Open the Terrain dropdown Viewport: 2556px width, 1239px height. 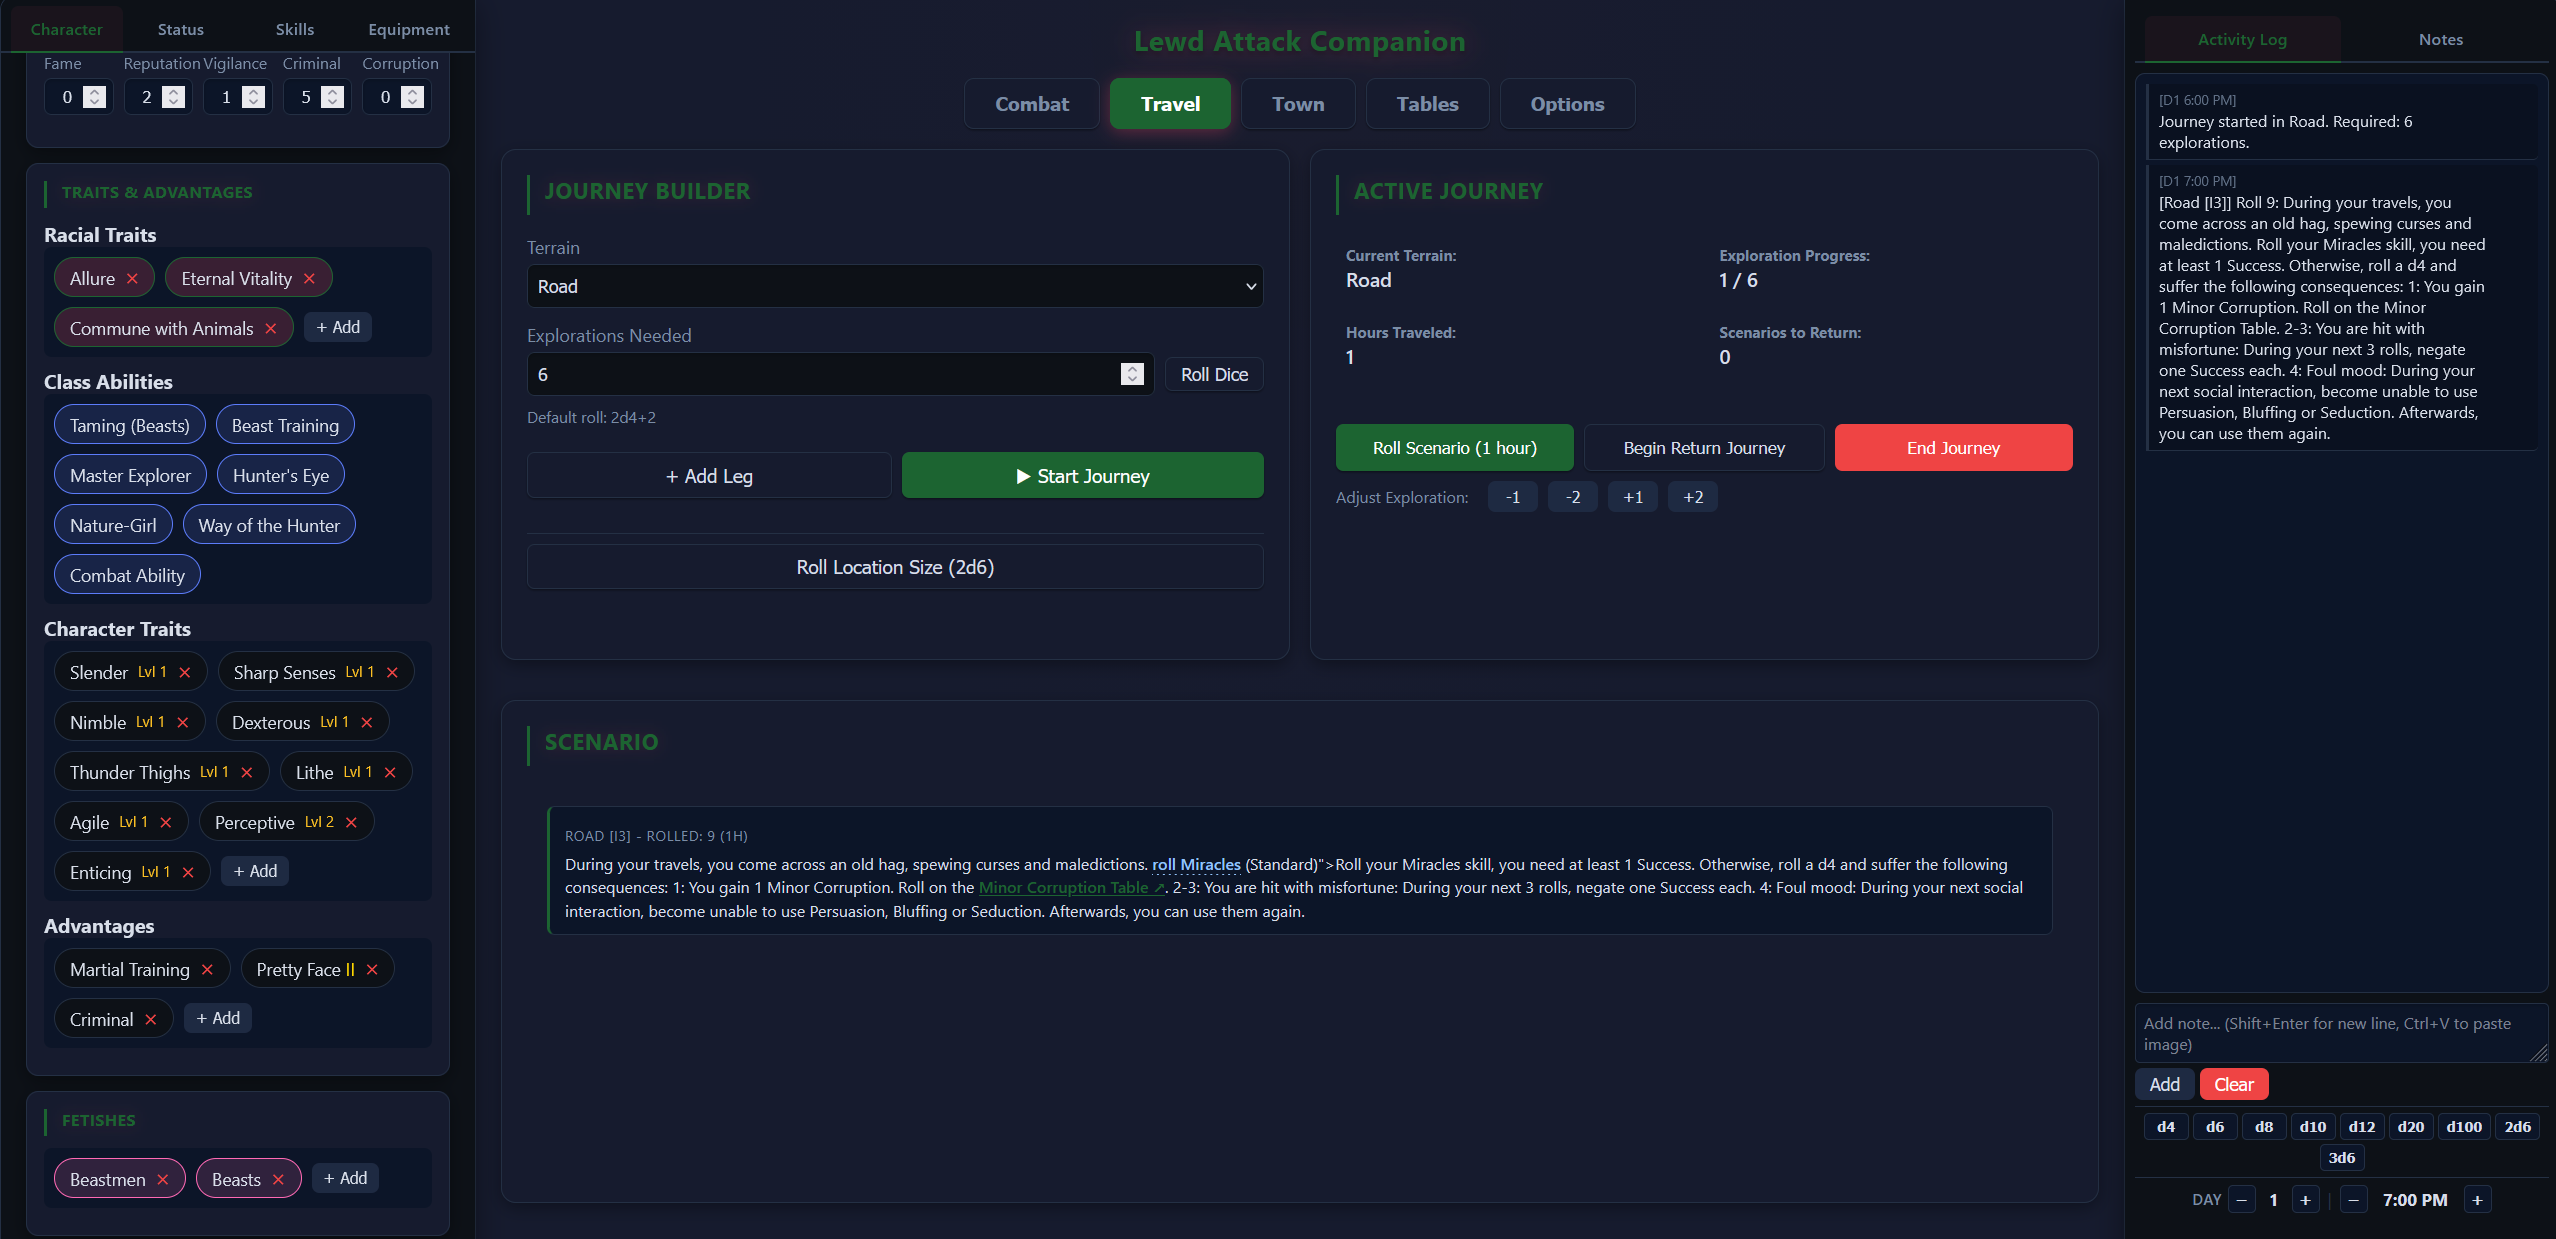(x=894, y=287)
